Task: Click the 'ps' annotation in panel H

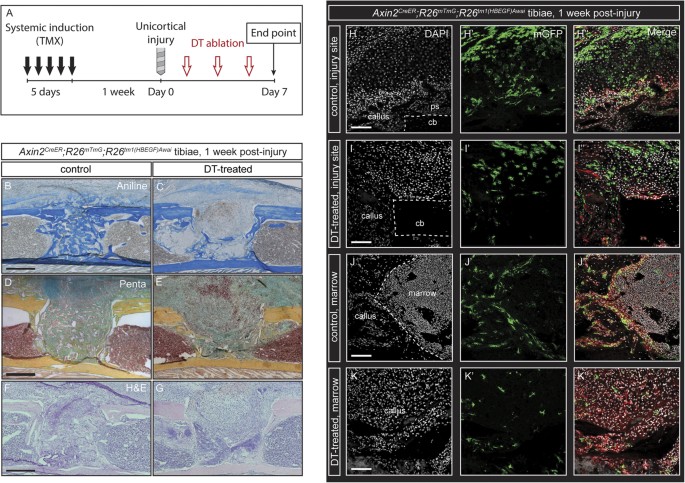Action: [x=434, y=107]
